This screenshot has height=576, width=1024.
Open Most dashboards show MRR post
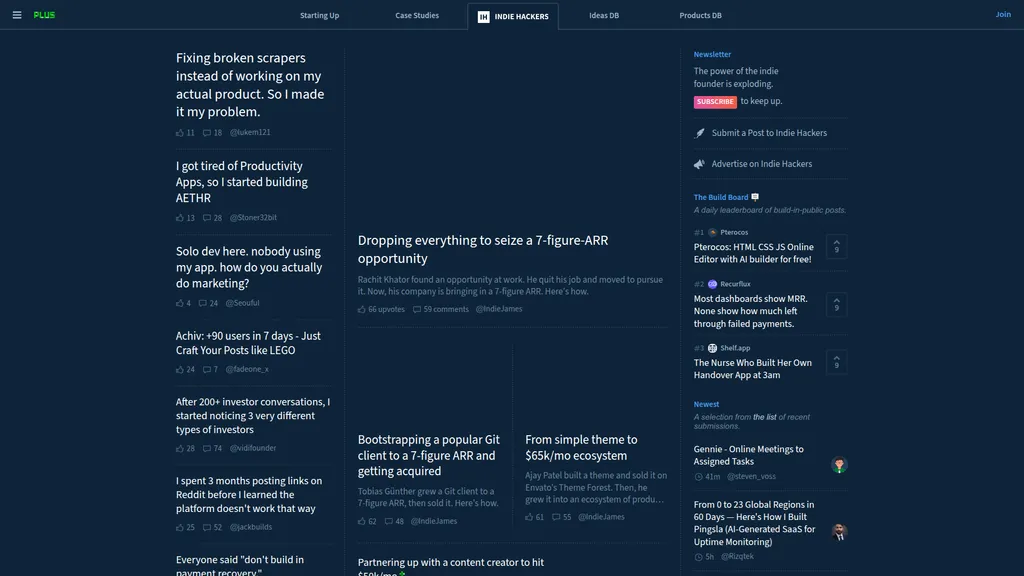click(x=750, y=312)
